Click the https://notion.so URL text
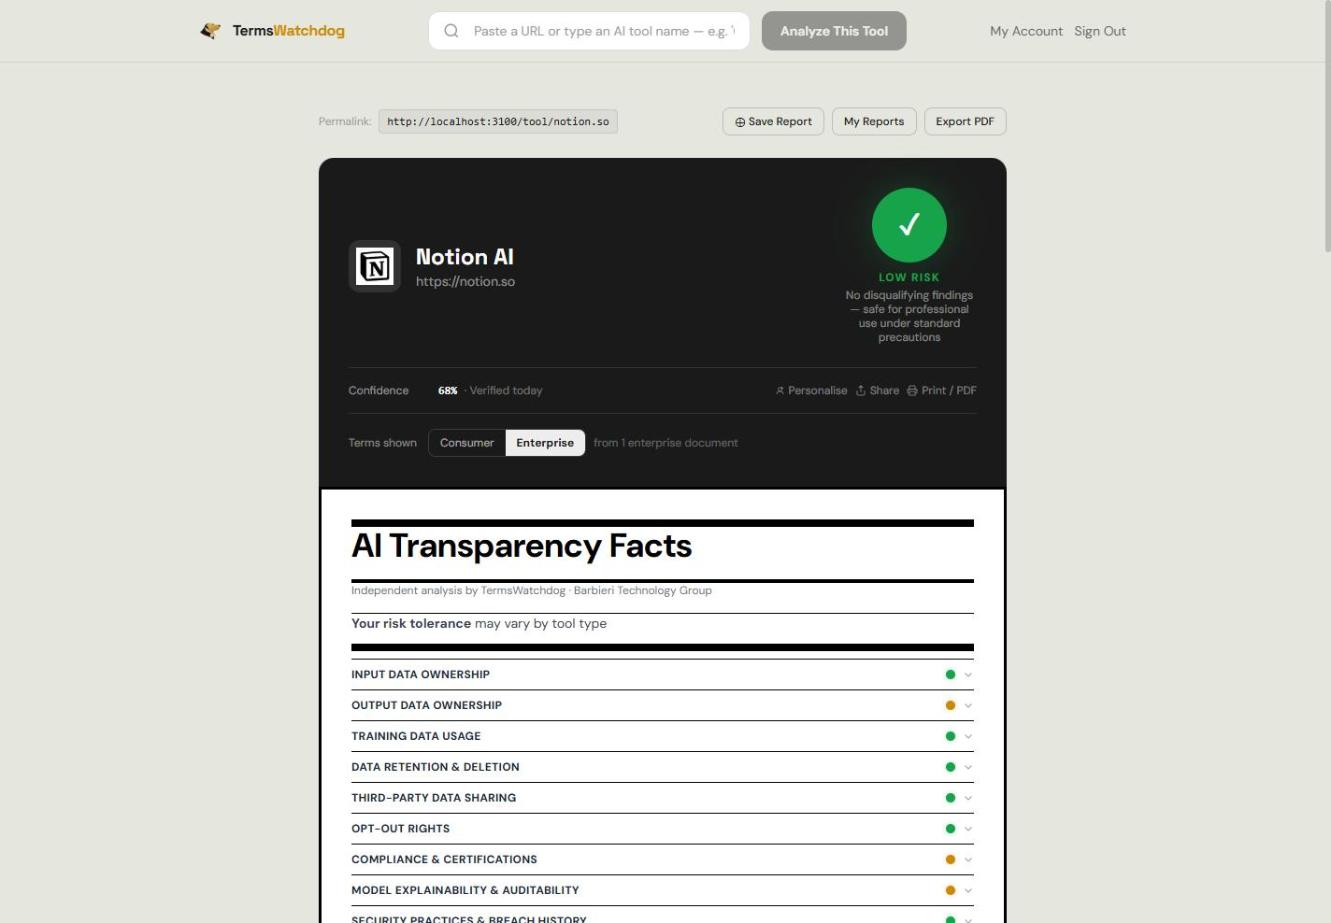Screen dimensions: 1331x923 pyautogui.click(x=465, y=282)
